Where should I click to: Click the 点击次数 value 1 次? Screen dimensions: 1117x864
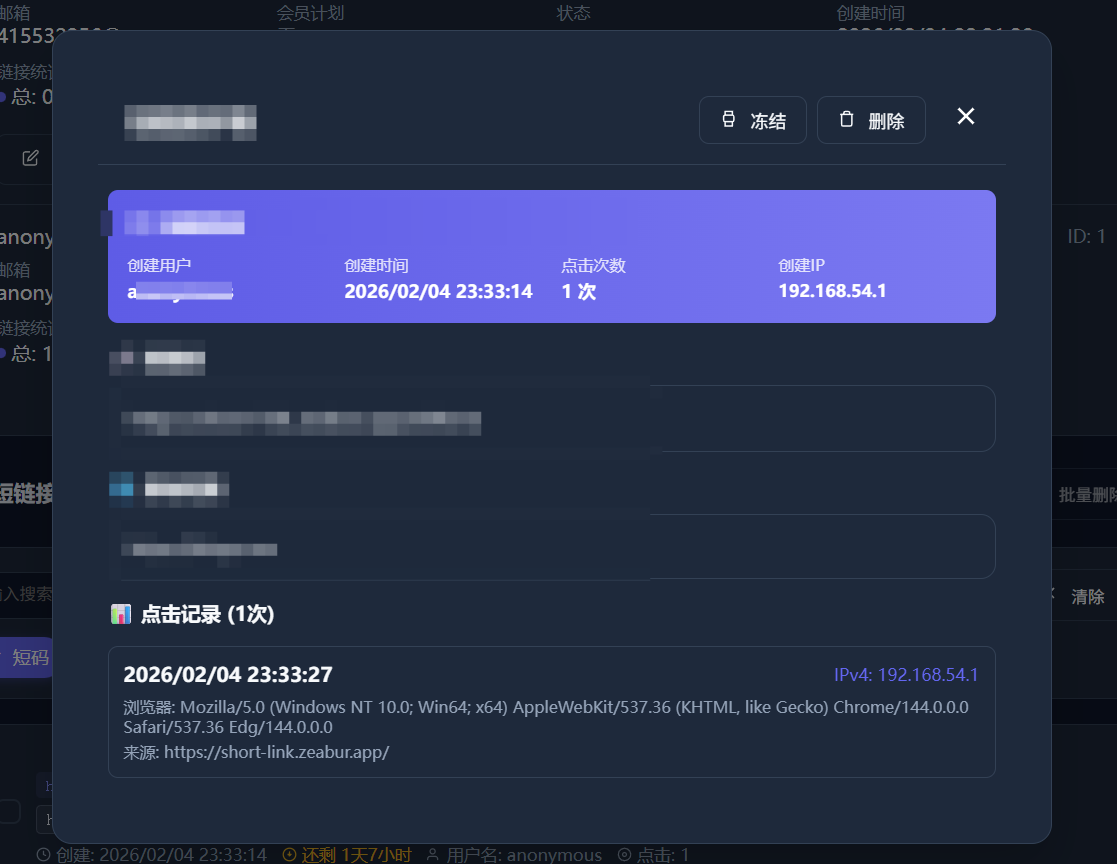coord(578,291)
